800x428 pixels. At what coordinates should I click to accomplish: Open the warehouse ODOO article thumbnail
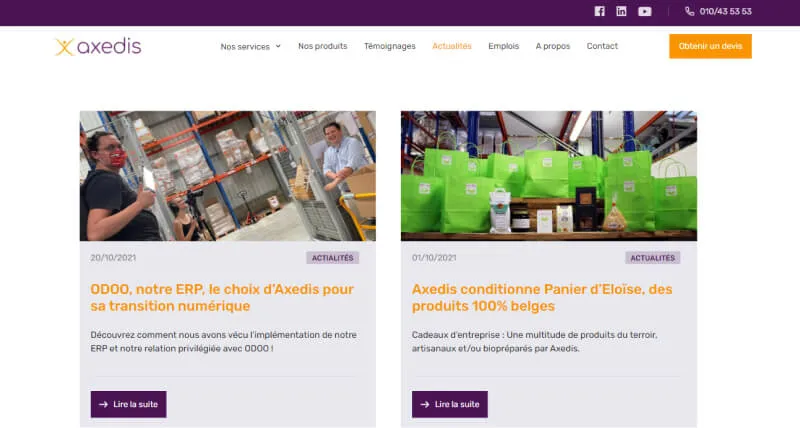point(228,176)
